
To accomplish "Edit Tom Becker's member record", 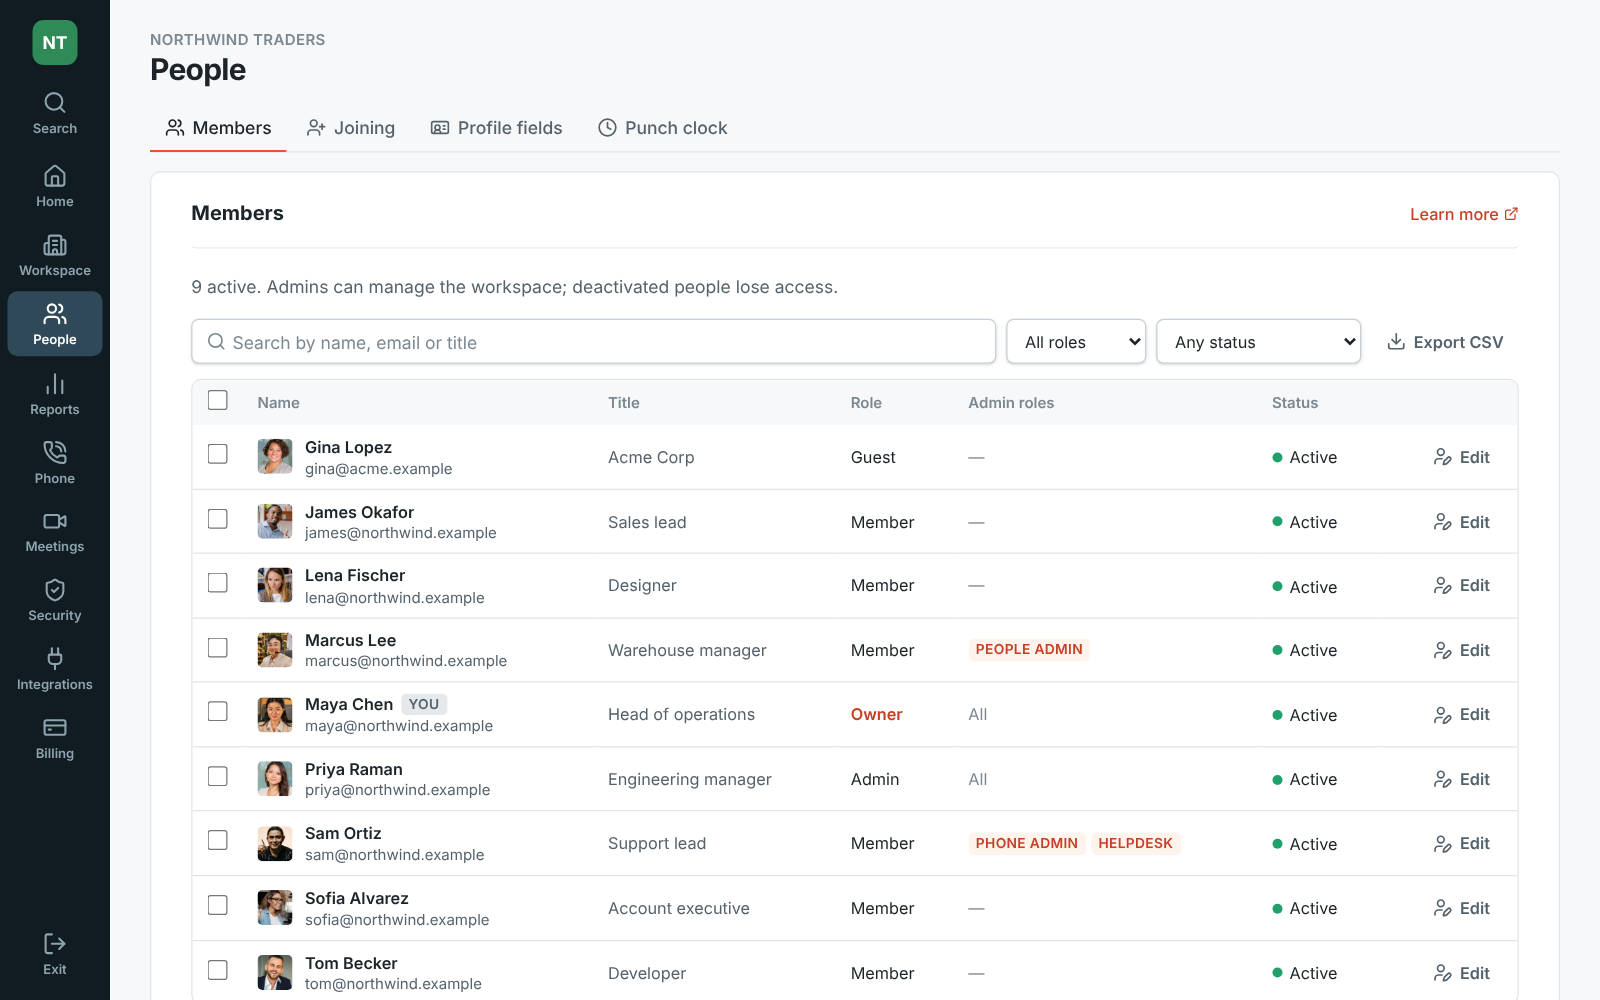I will (1462, 973).
